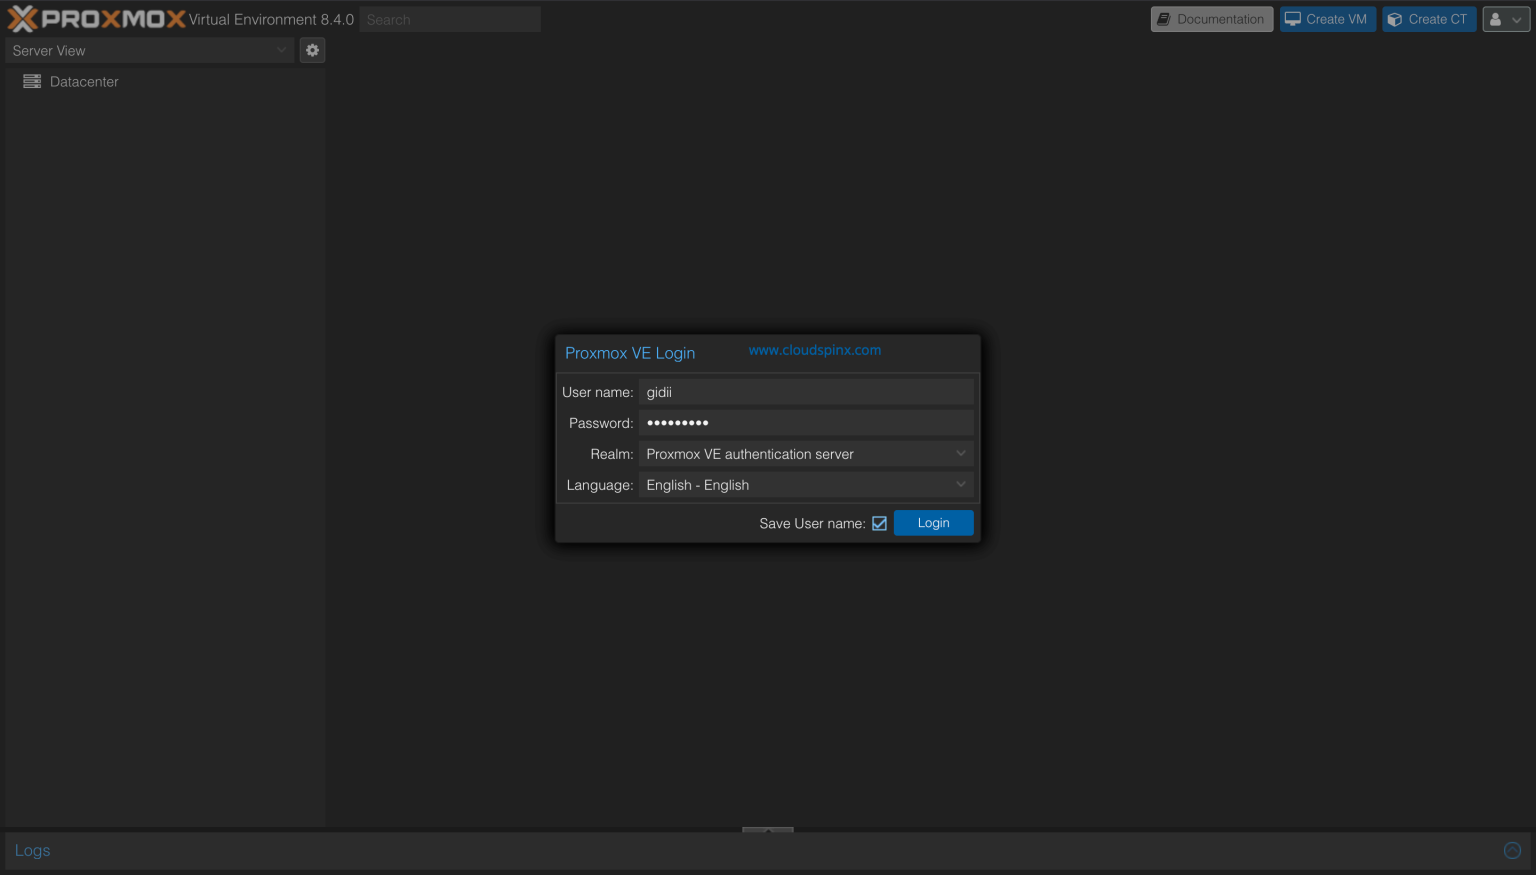Click the Password field

click(806, 422)
